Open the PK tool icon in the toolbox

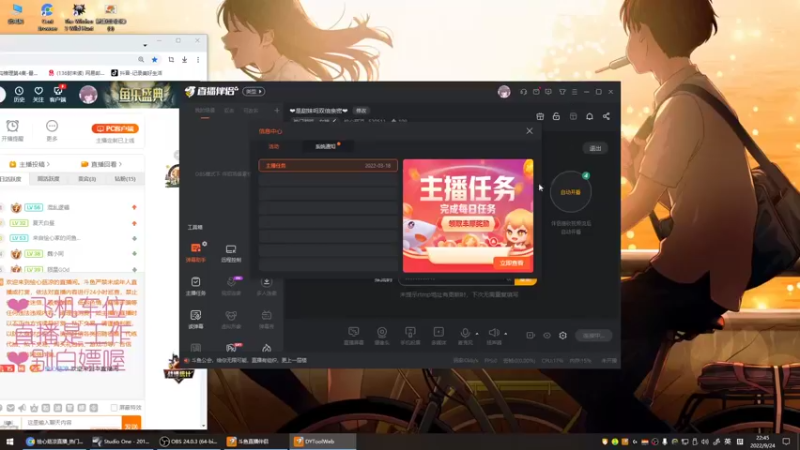tap(232, 348)
